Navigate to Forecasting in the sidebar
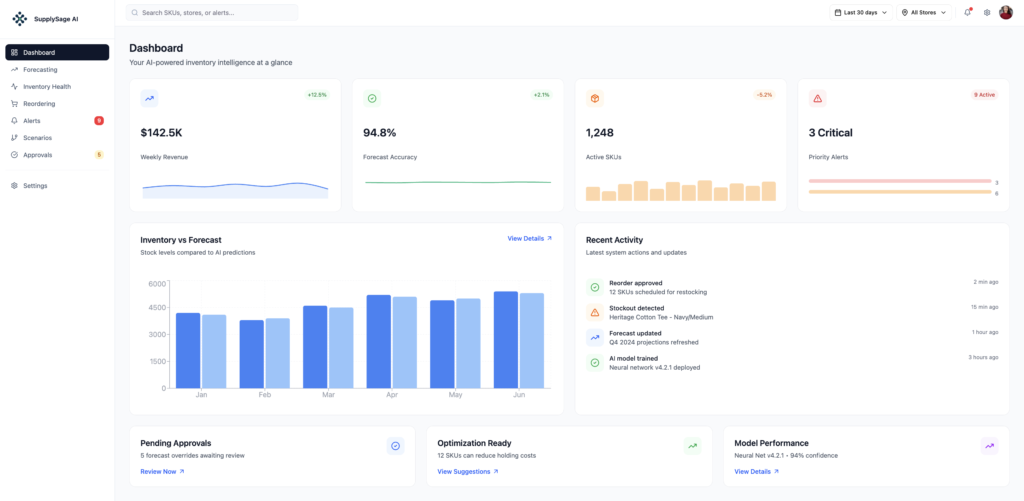 (x=40, y=69)
